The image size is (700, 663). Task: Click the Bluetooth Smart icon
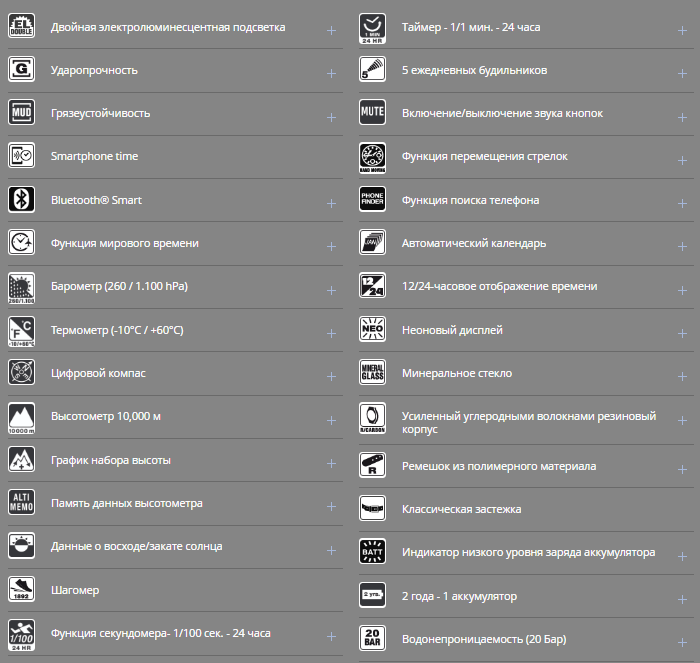coord(21,200)
